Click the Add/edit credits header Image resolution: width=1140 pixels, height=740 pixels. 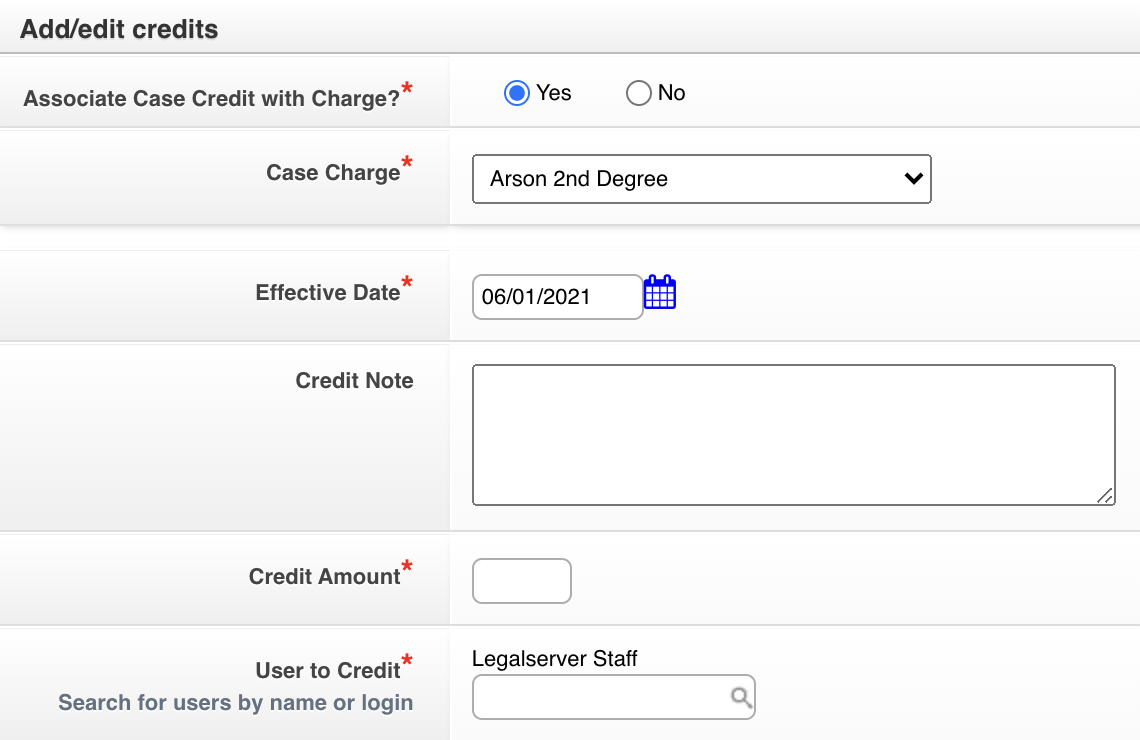tap(118, 29)
